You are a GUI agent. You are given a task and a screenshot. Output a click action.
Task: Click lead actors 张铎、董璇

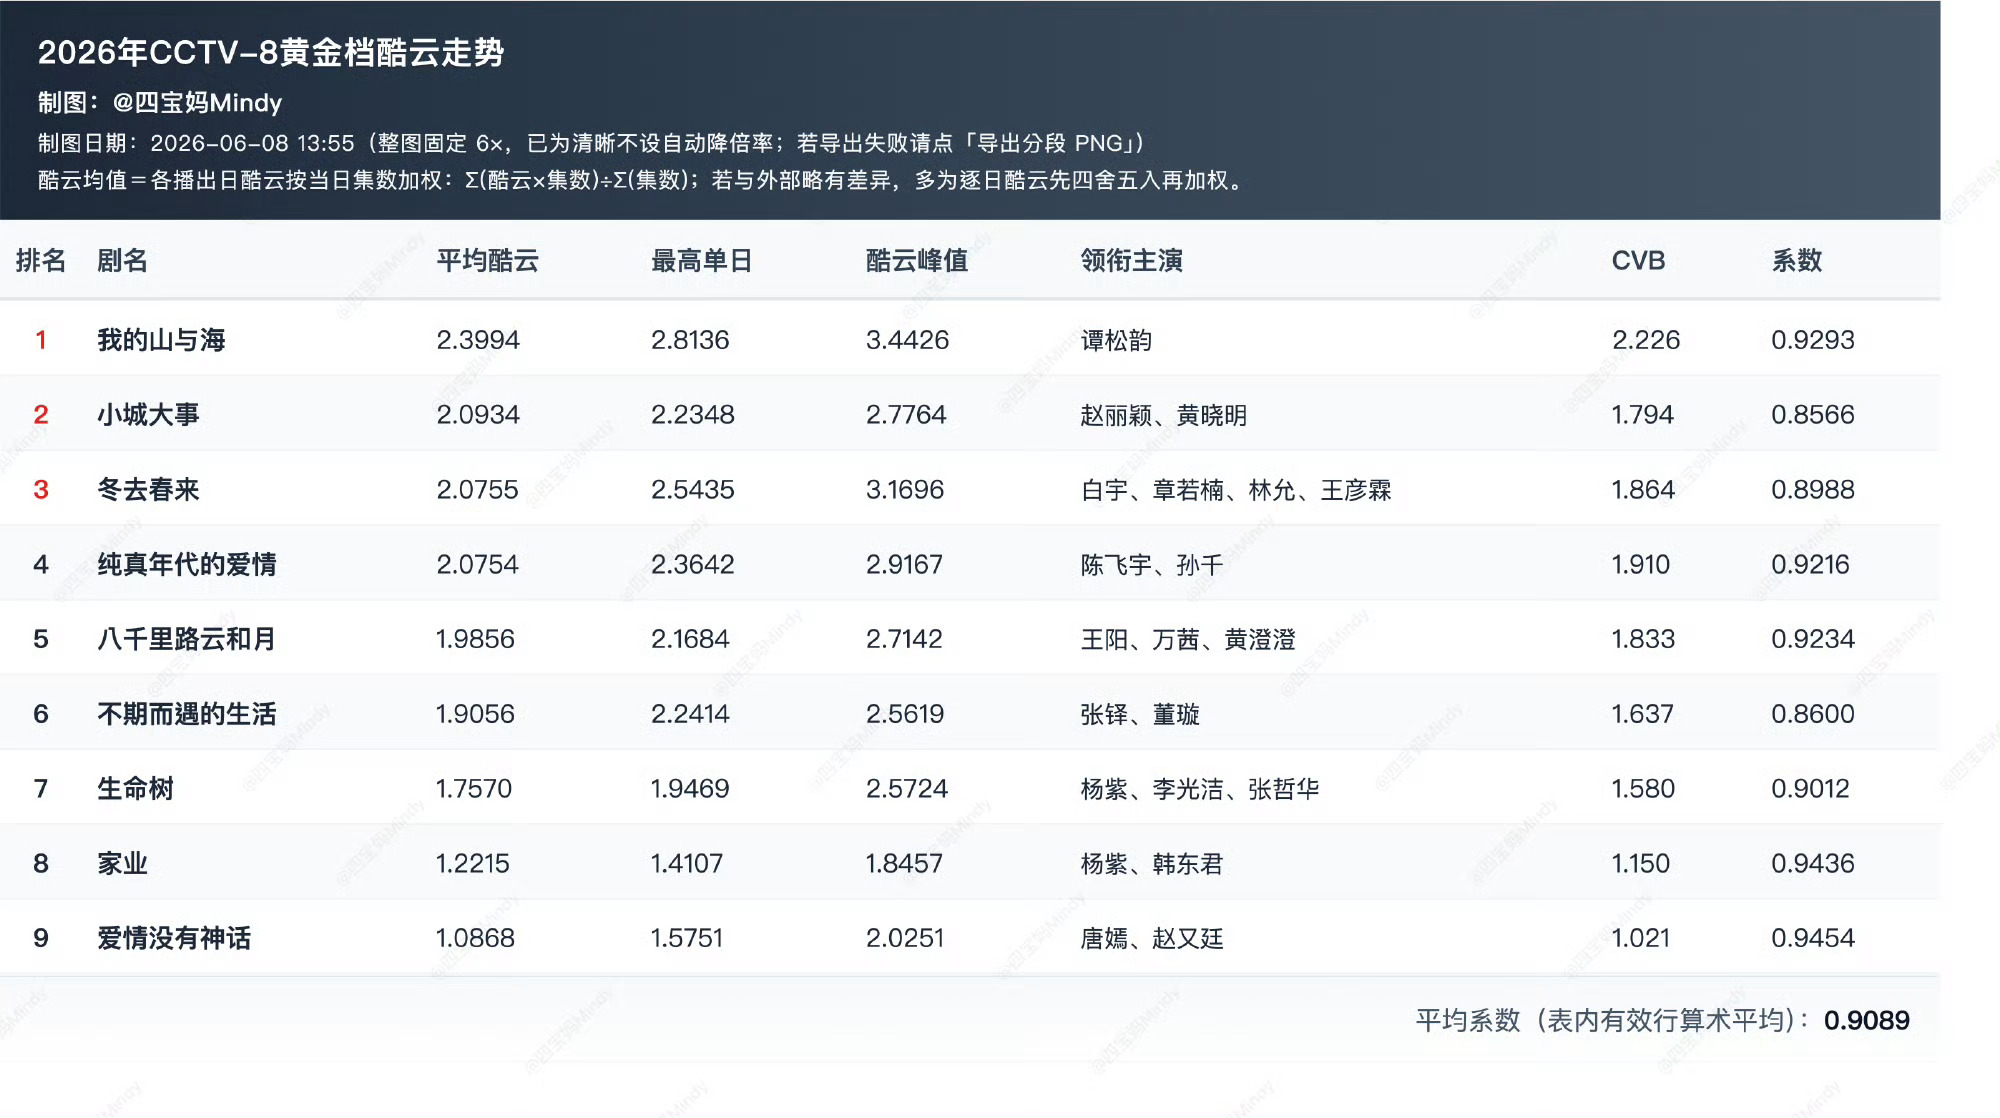tap(1140, 715)
